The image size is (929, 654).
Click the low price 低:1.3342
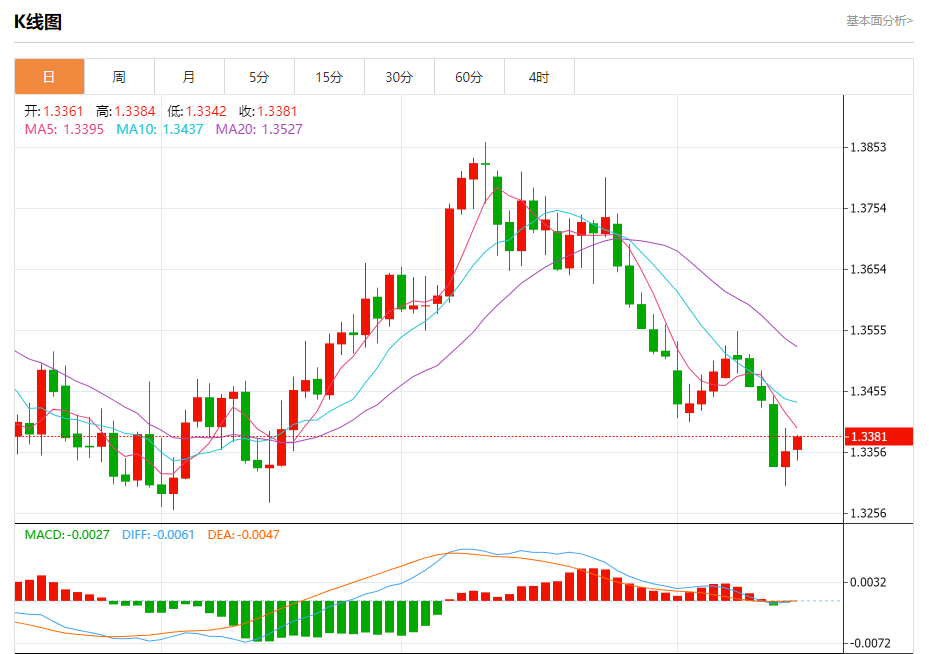coord(197,111)
